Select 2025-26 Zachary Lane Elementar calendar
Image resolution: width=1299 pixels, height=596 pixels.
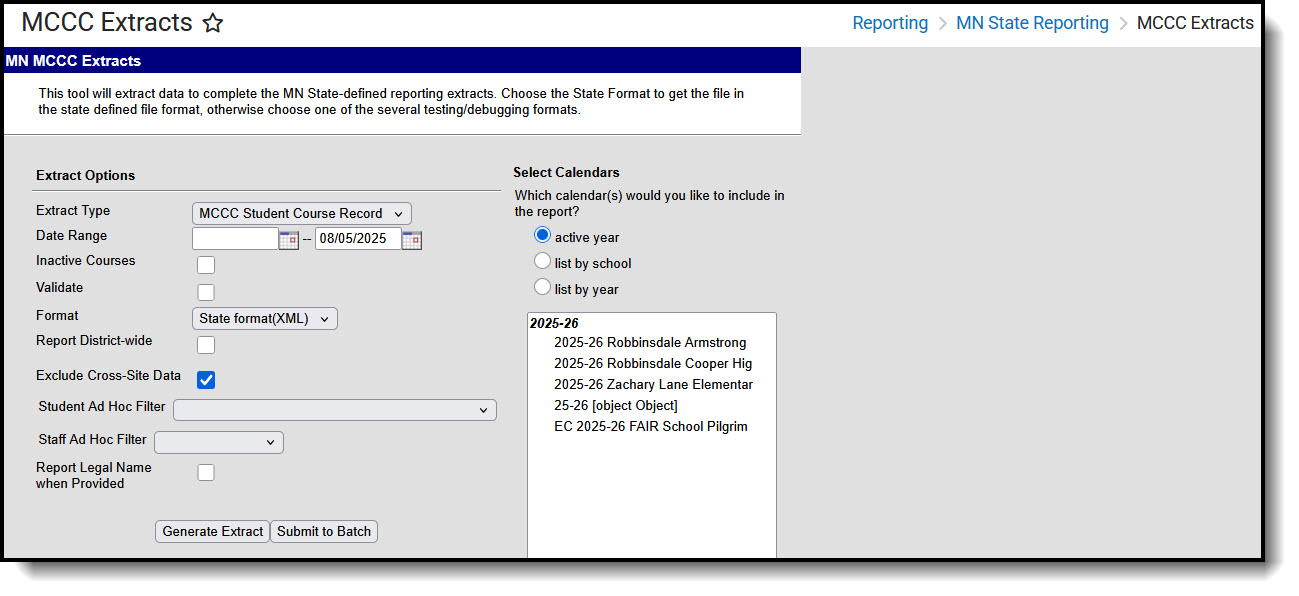click(652, 385)
